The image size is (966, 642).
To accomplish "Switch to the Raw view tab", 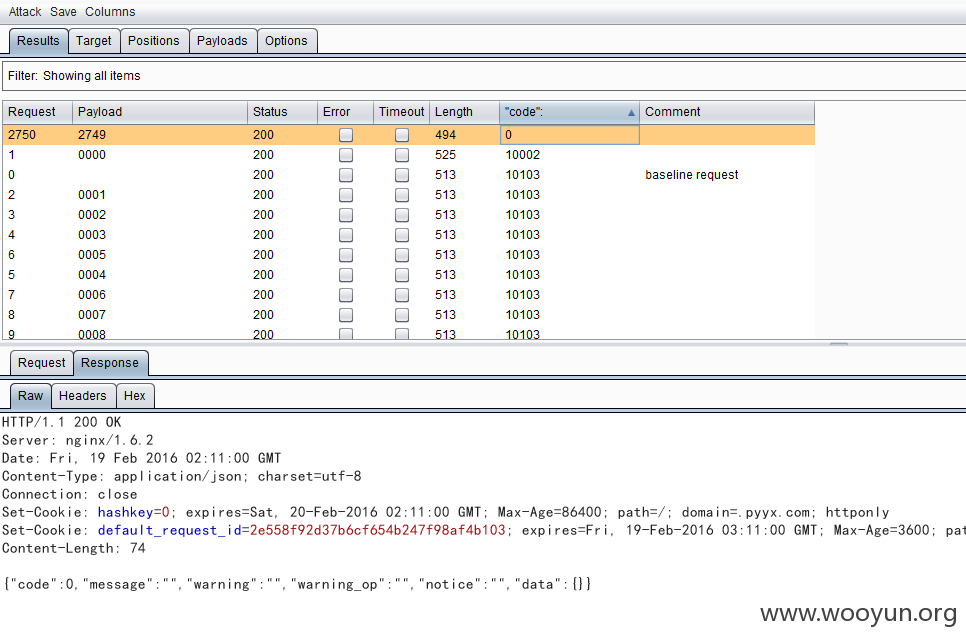I will (31, 396).
